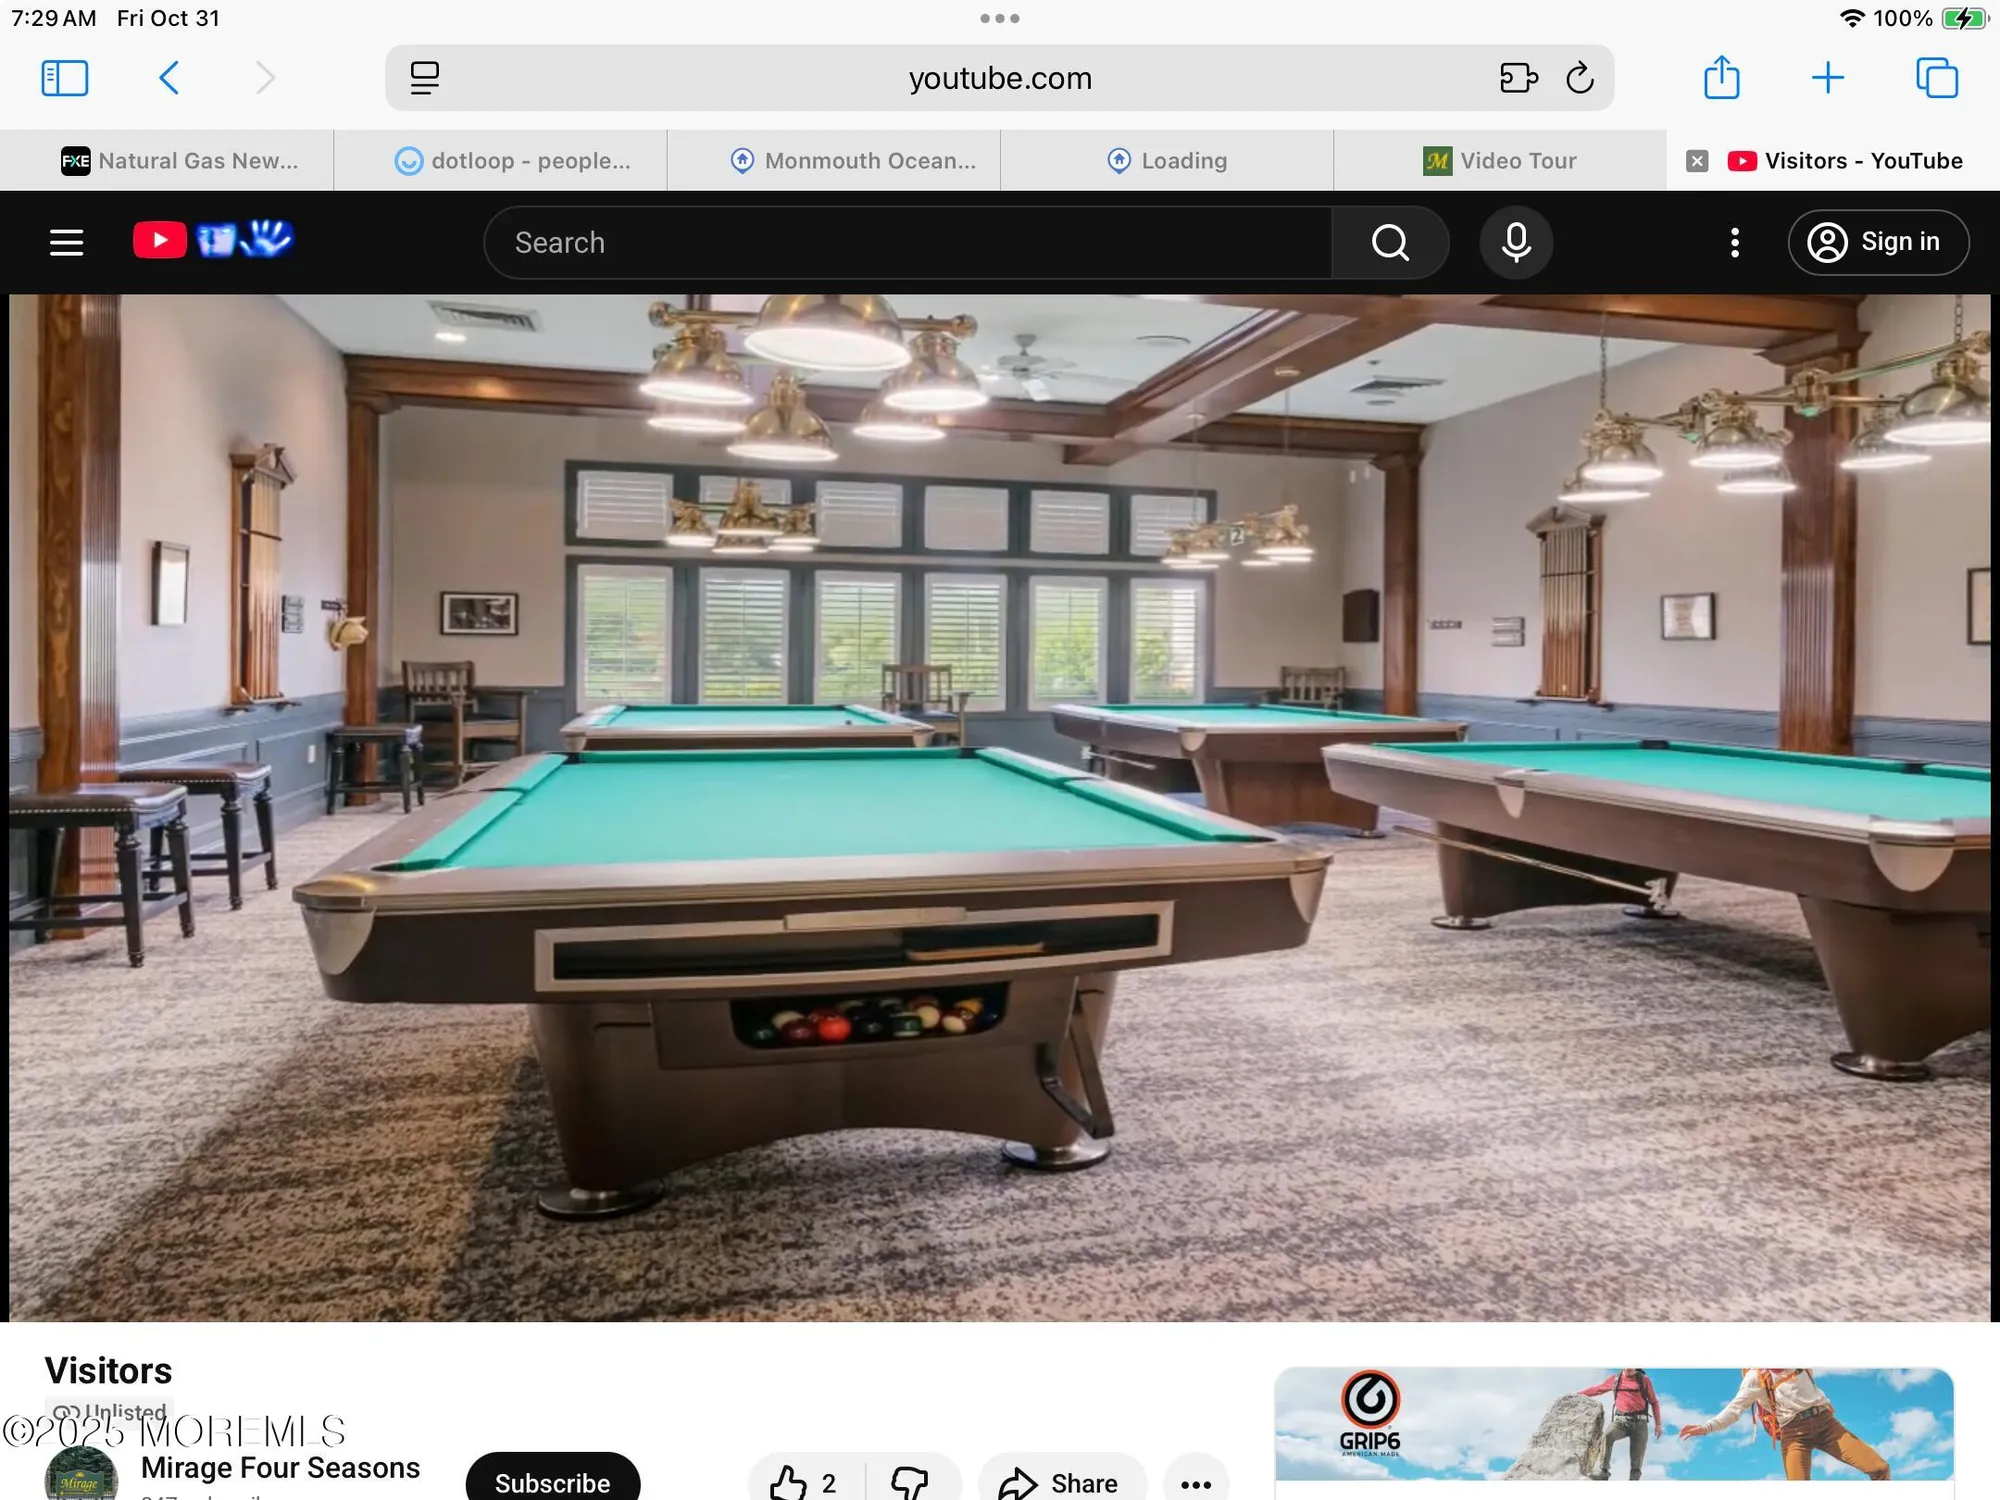Show the tab overview grid
This screenshot has height=1500, width=2000.
coord(1936,78)
